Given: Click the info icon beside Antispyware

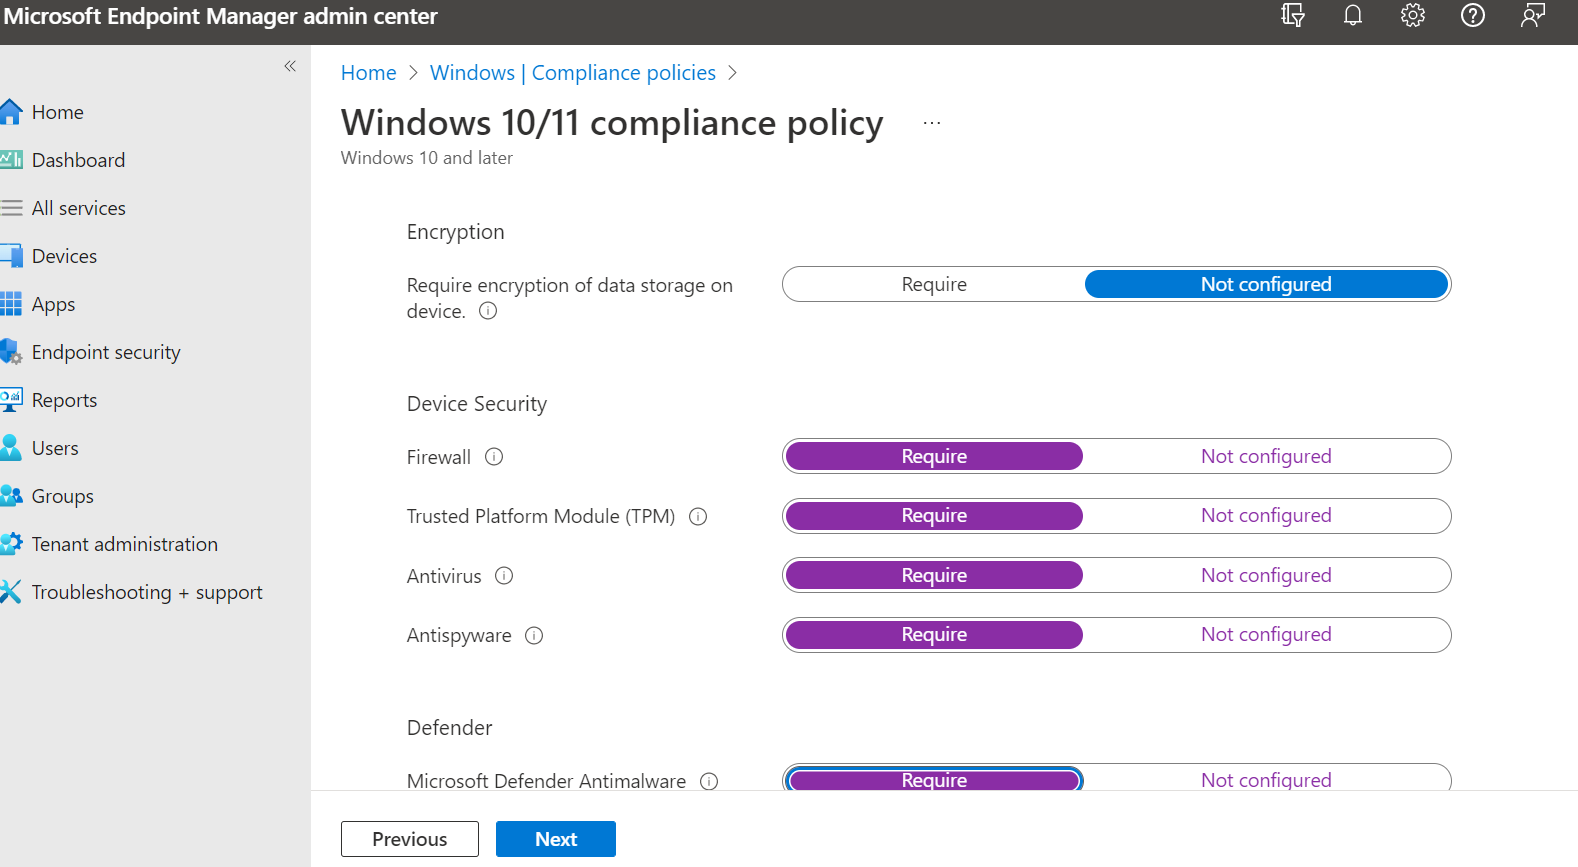Looking at the screenshot, I should point(534,636).
